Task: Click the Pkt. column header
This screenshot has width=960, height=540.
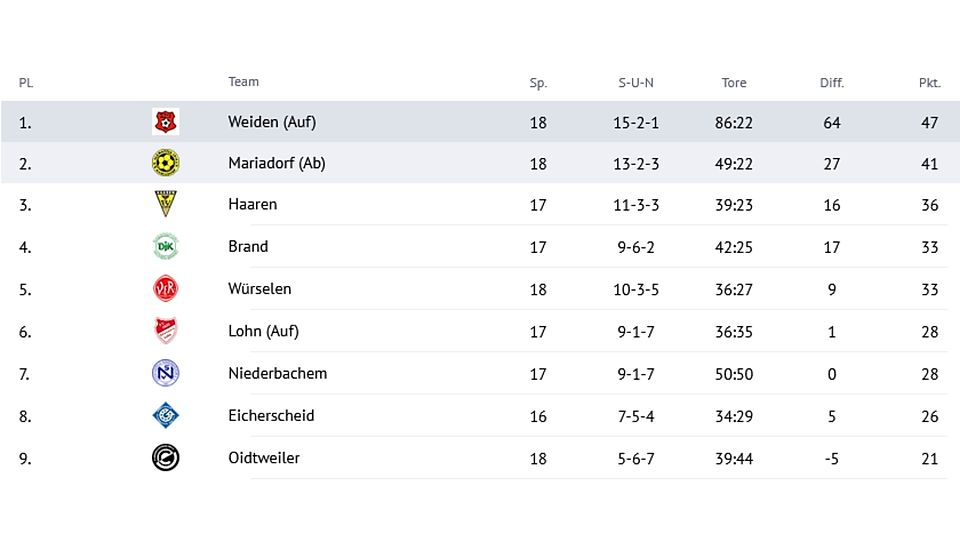Action: point(929,83)
